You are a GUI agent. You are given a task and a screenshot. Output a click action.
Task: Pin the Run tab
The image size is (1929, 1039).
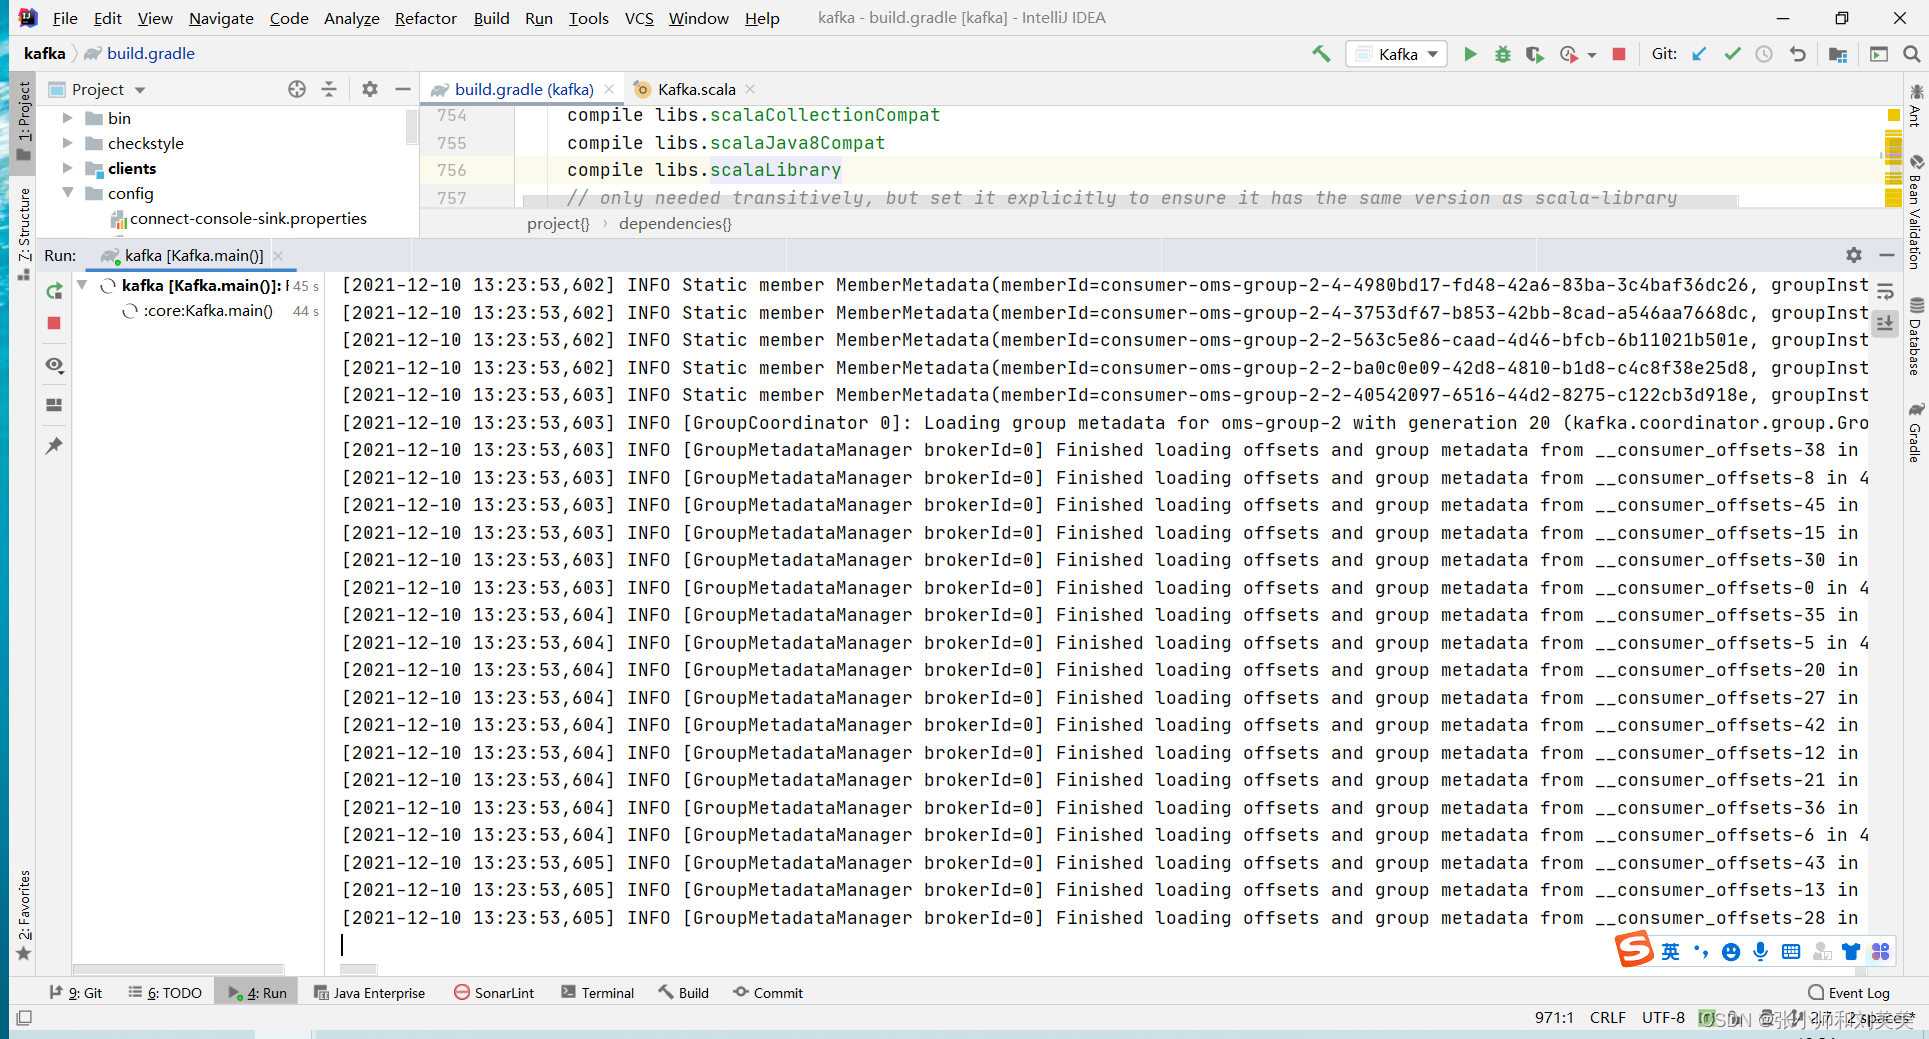coord(54,446)
